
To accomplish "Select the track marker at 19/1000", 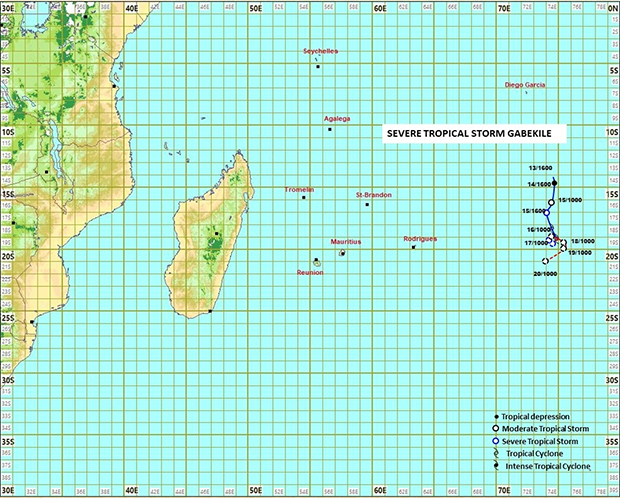I will [x=563, y=247].
